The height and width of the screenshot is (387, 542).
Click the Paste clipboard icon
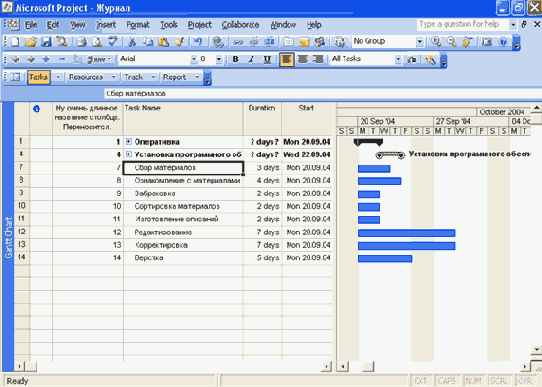(163, 42)
